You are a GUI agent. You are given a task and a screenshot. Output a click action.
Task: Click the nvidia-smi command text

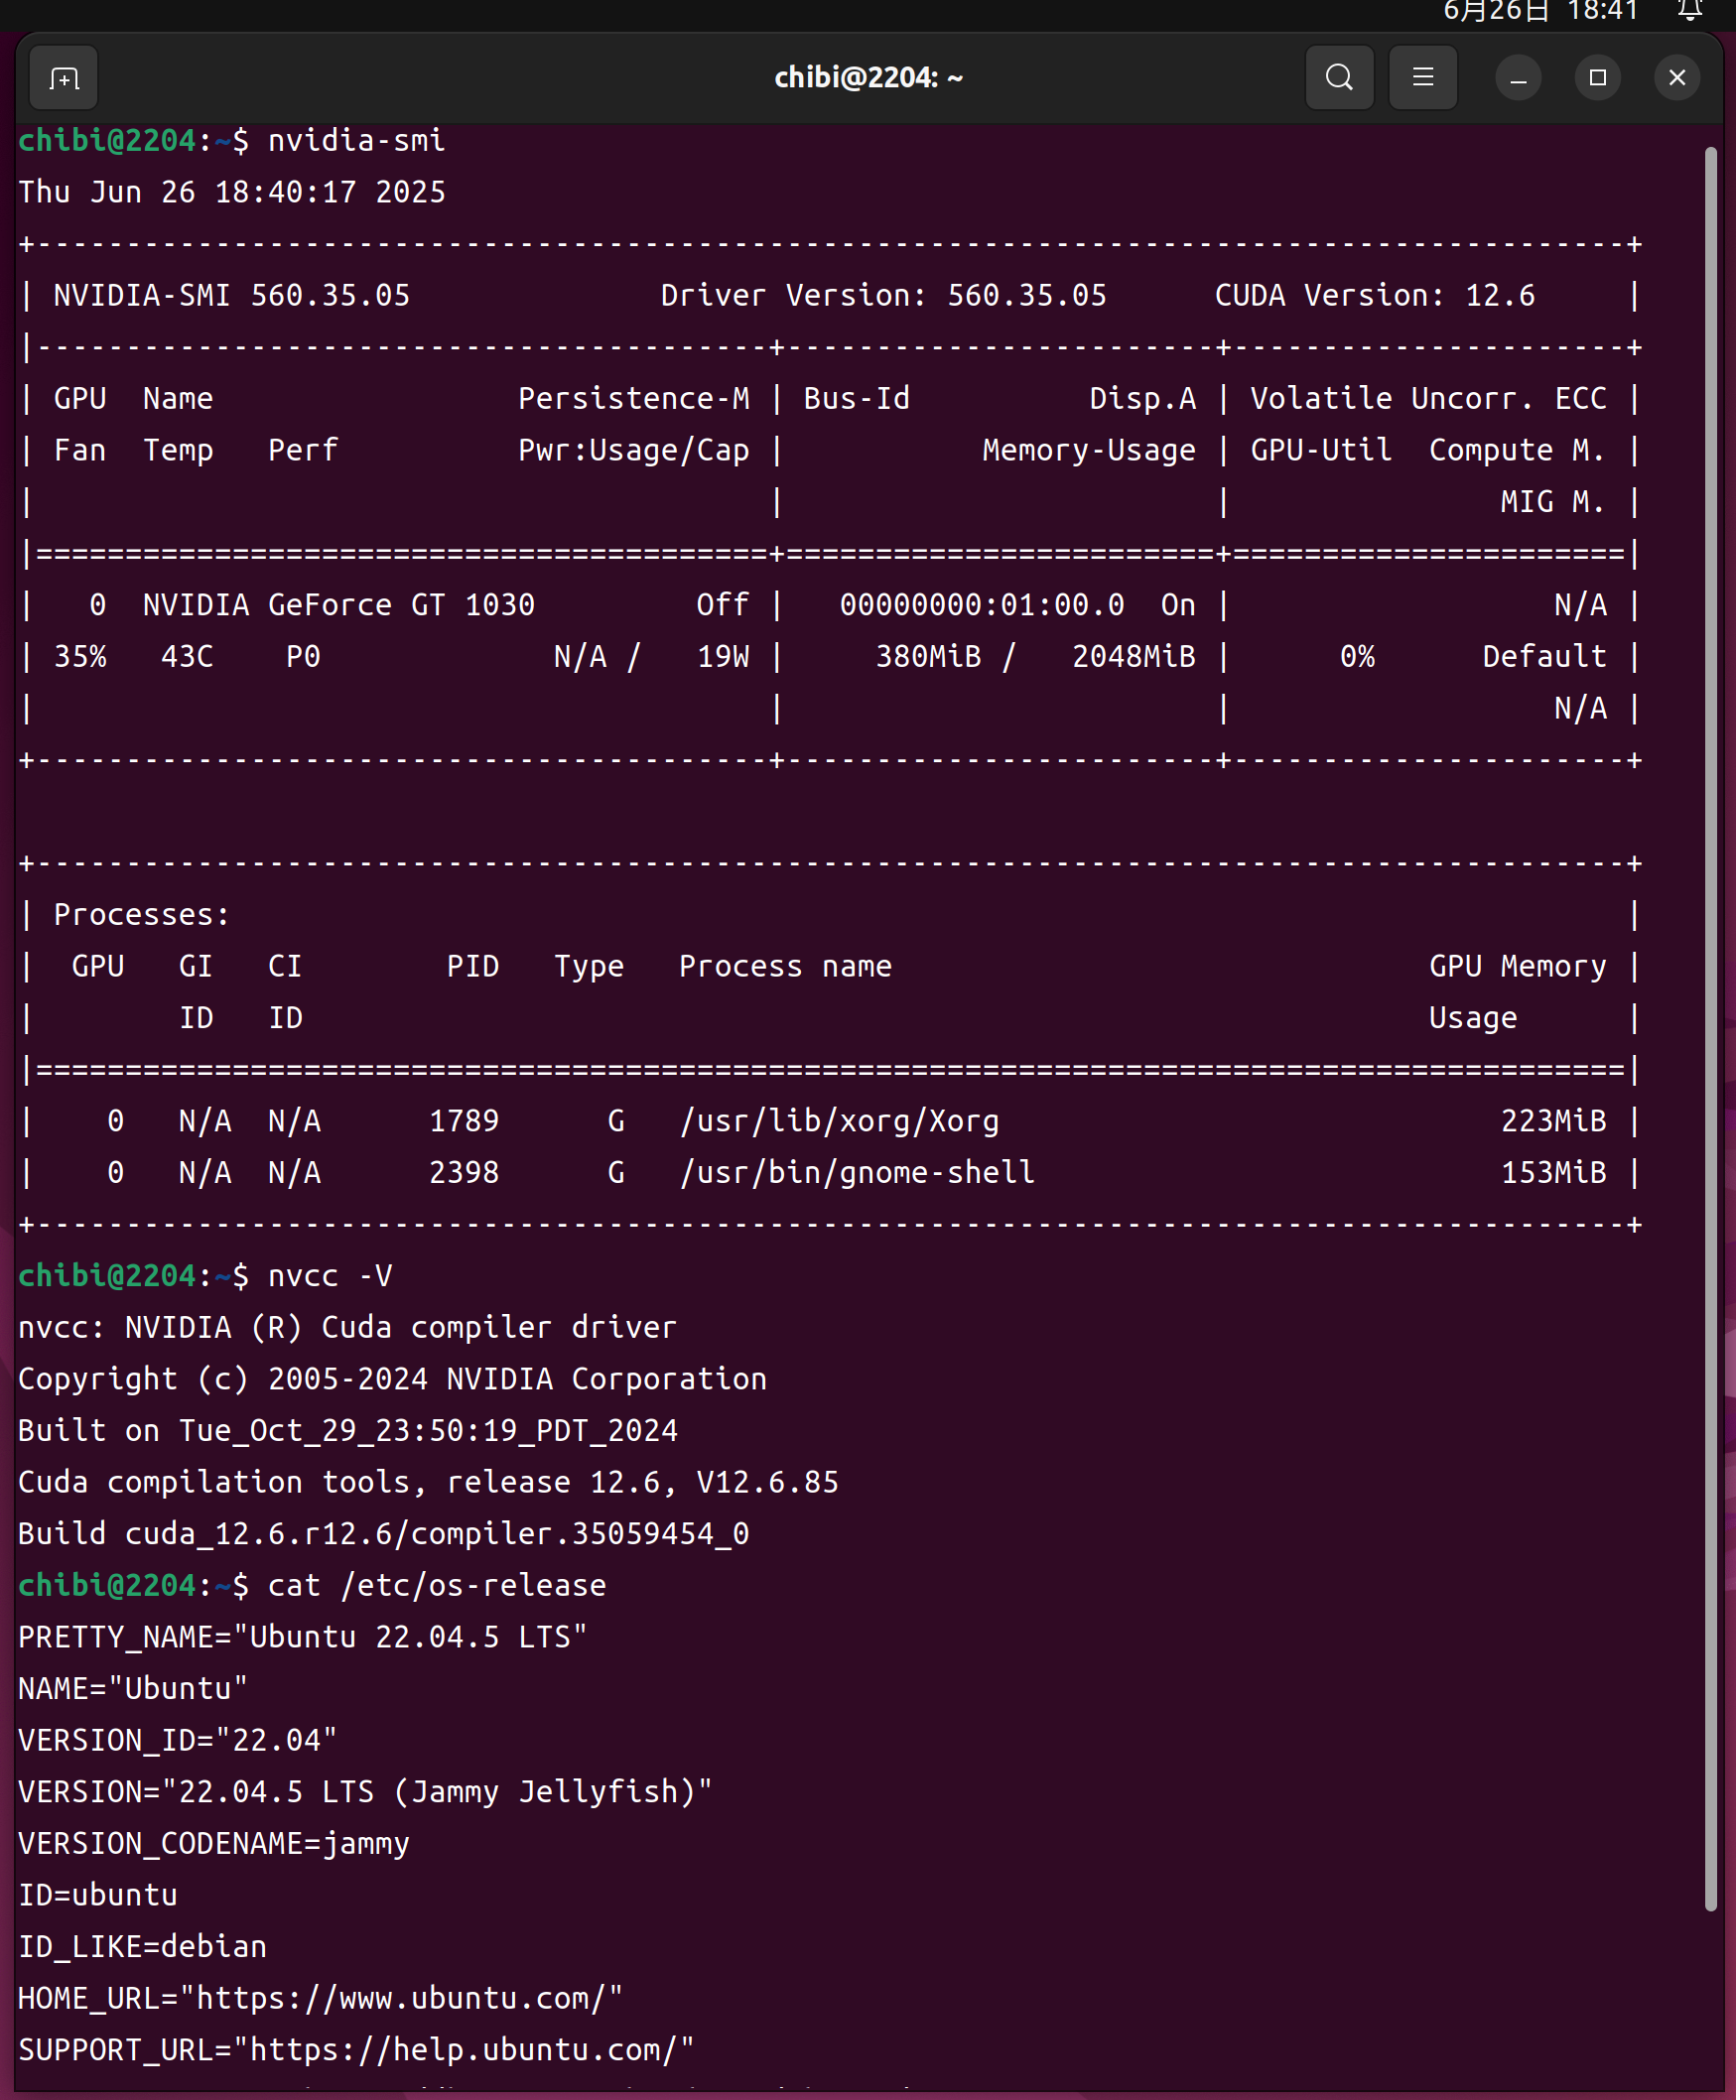(x=356, y=141)
